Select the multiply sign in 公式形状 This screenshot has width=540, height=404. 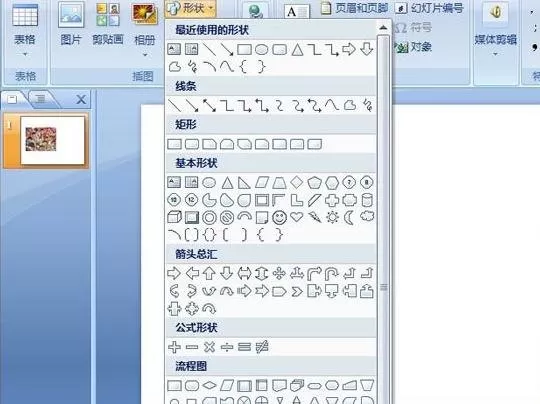pos(209,347)
